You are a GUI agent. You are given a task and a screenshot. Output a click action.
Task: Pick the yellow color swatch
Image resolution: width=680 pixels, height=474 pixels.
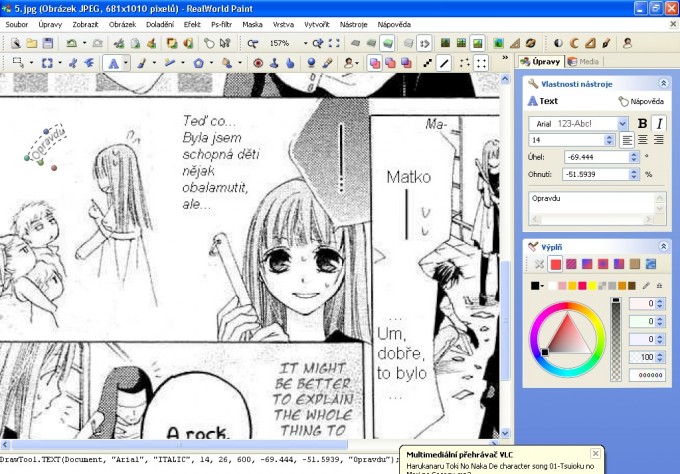tap(592, 286)
